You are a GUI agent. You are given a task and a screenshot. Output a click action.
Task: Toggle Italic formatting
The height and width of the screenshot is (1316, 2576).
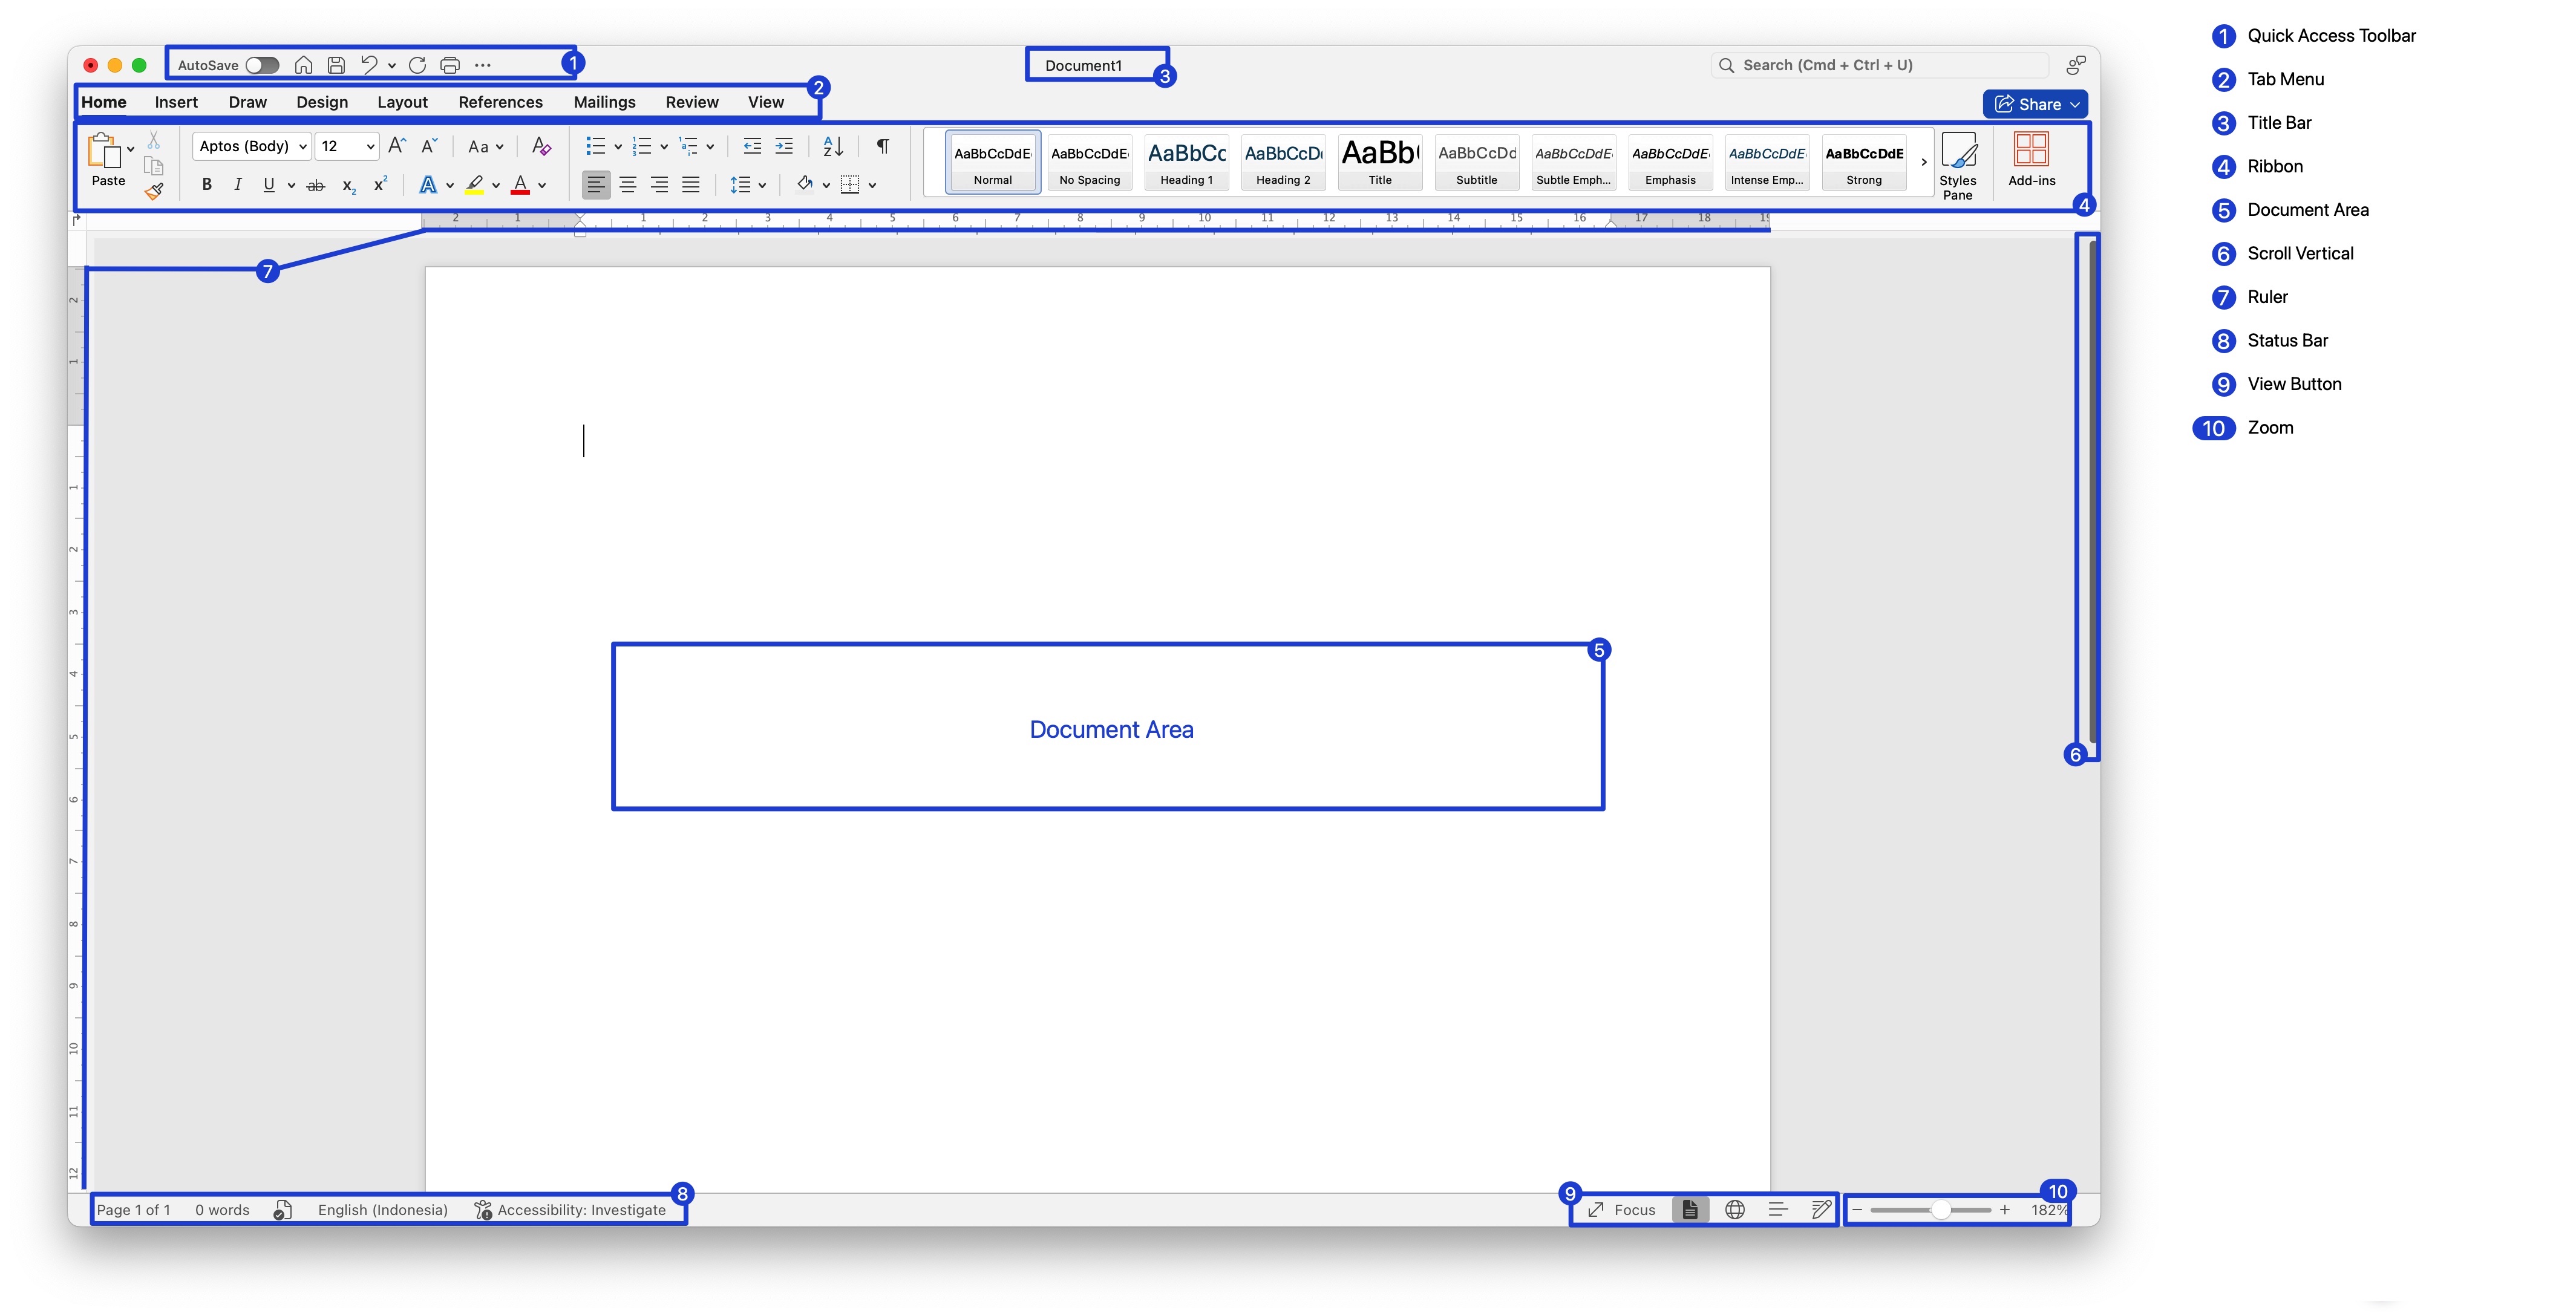[x=238, y=185]
